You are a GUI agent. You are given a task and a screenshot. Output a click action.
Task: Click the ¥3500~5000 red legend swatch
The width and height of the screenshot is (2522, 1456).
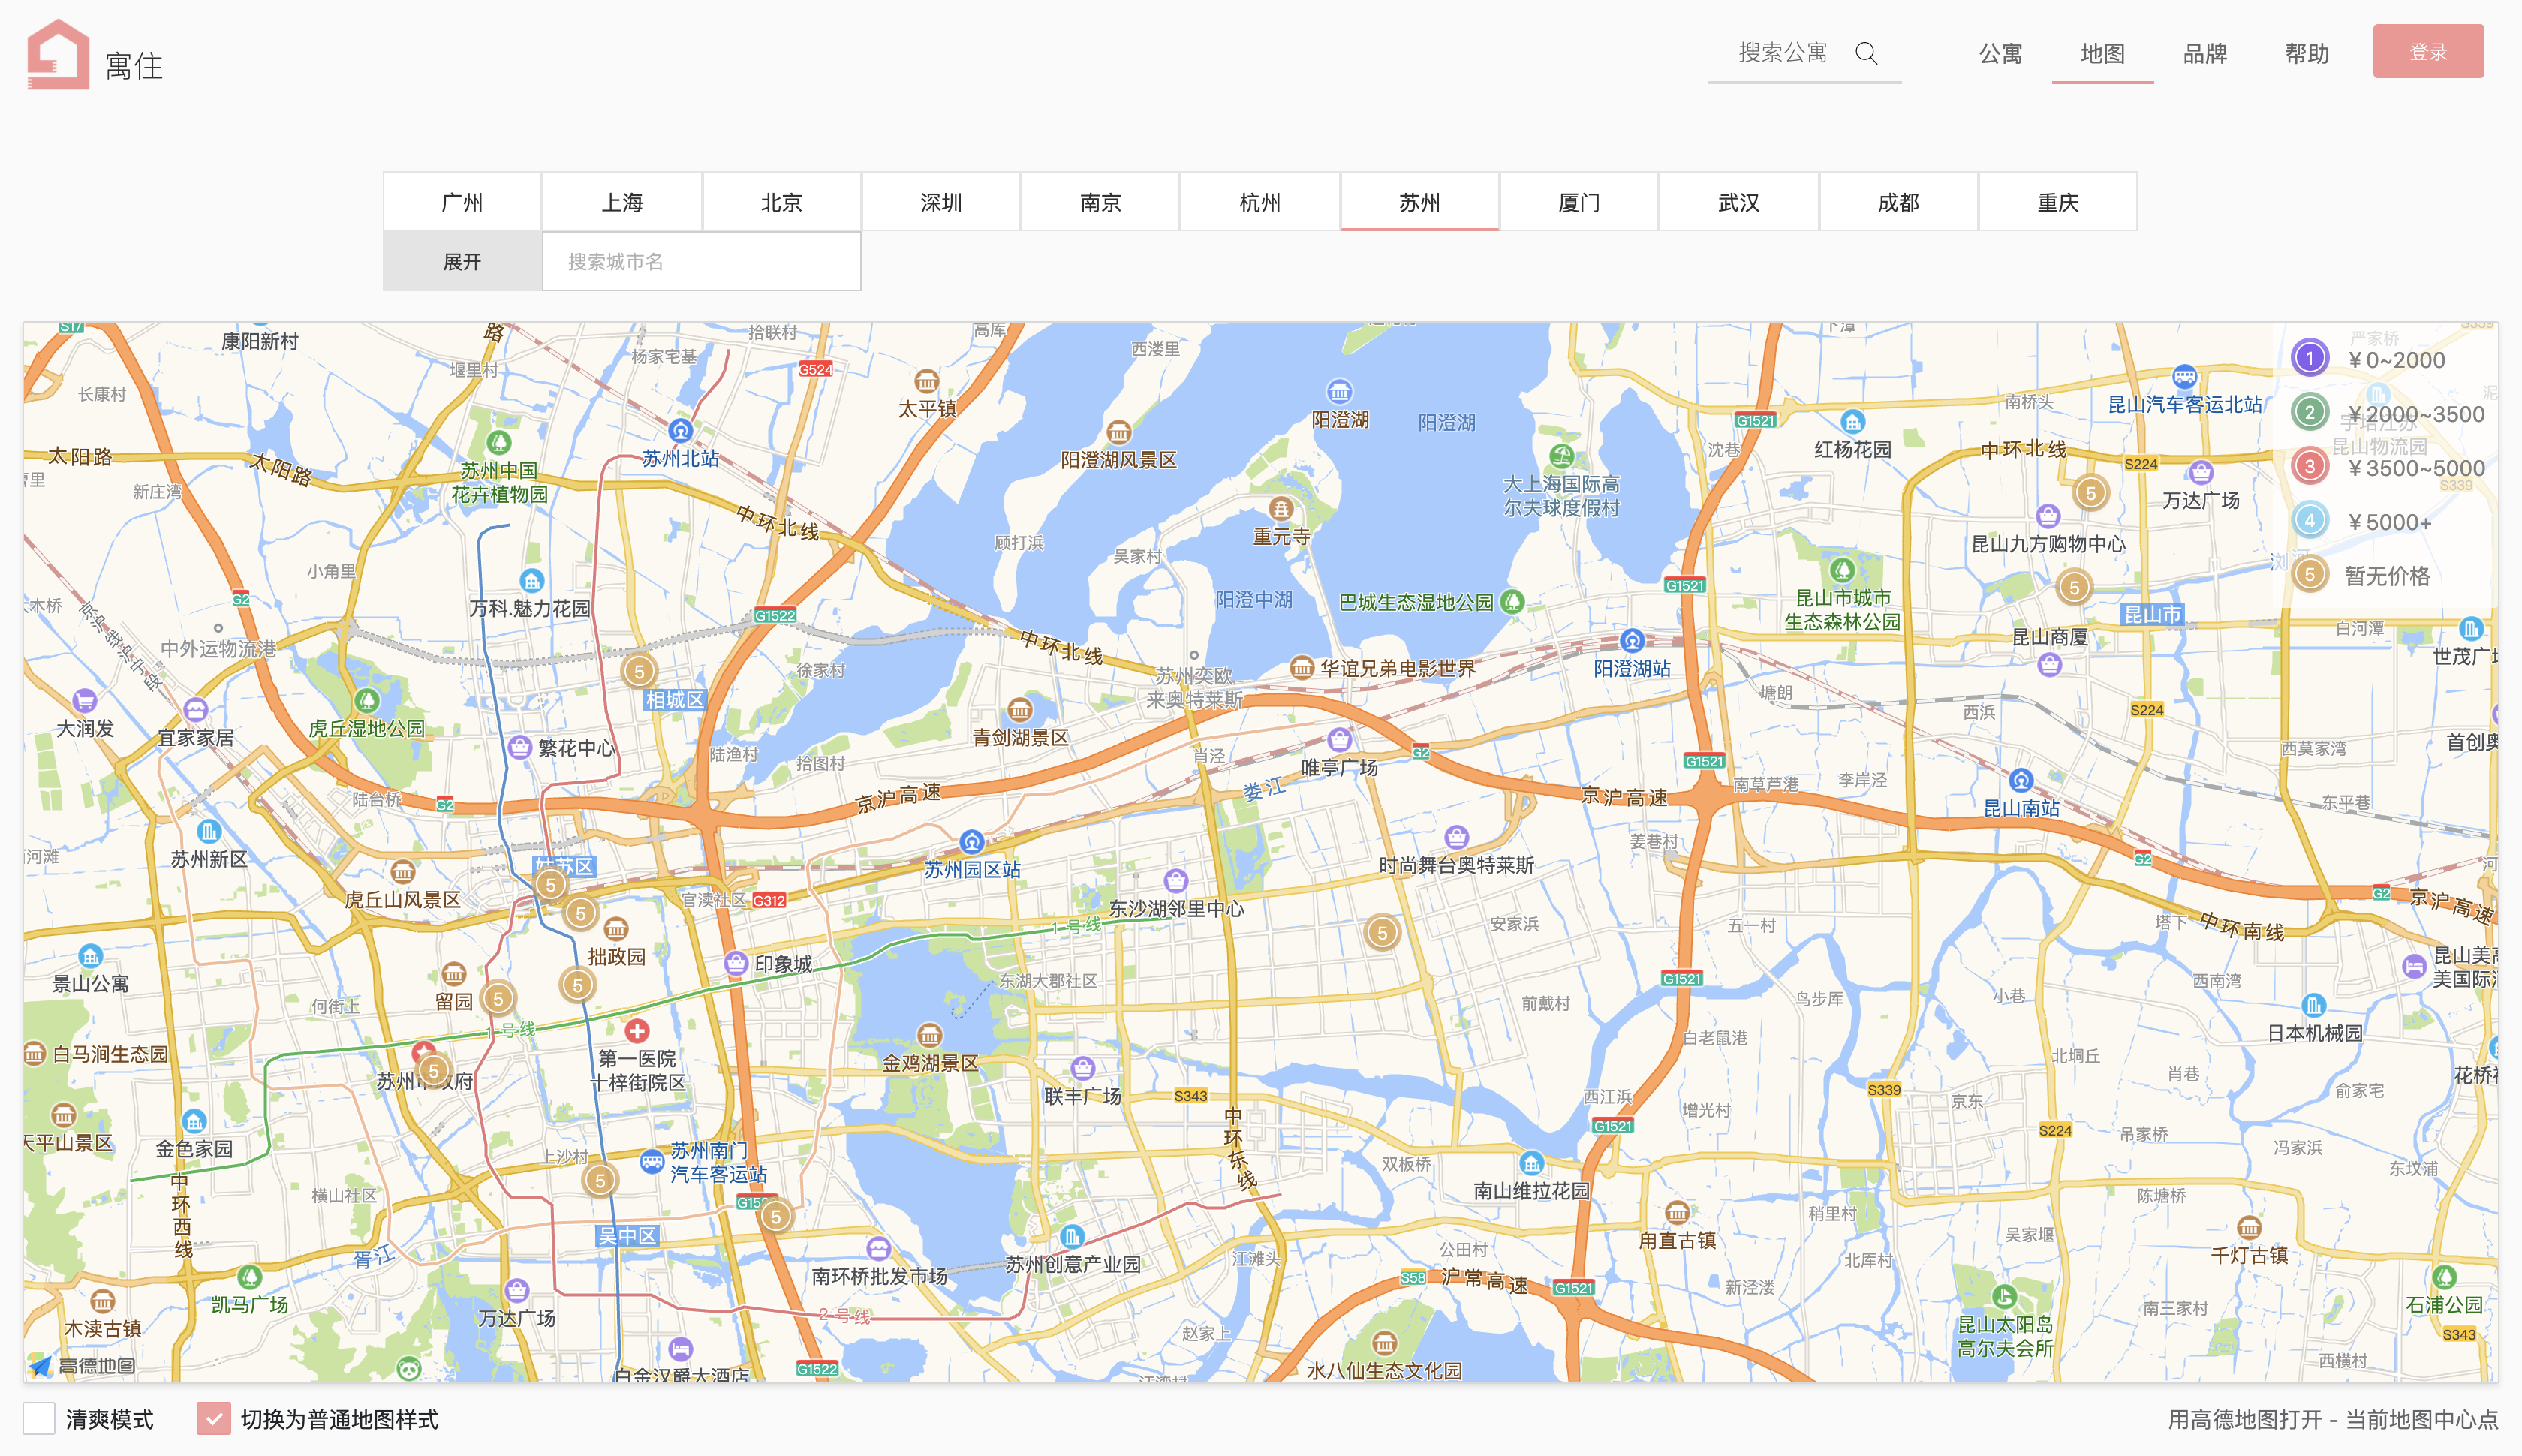click(2310, 466)
